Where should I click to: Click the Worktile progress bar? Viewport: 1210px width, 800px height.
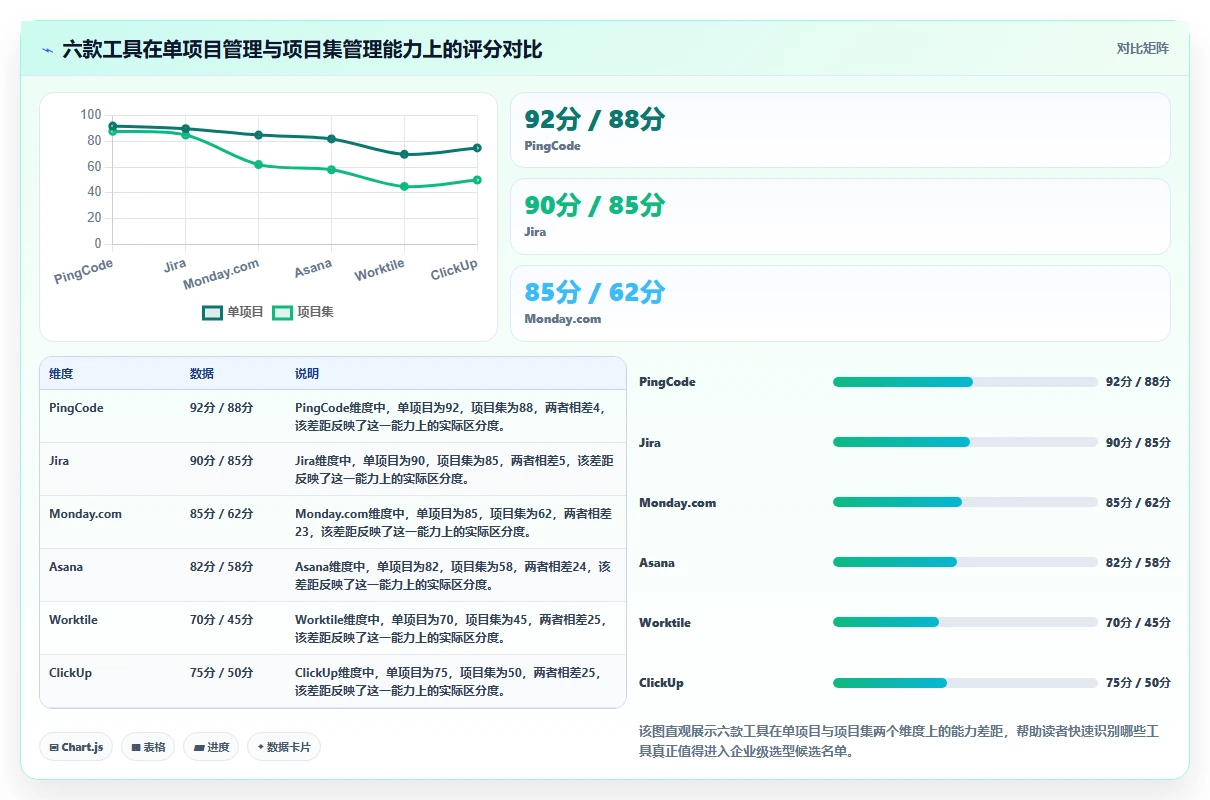[x=965, y=622]
